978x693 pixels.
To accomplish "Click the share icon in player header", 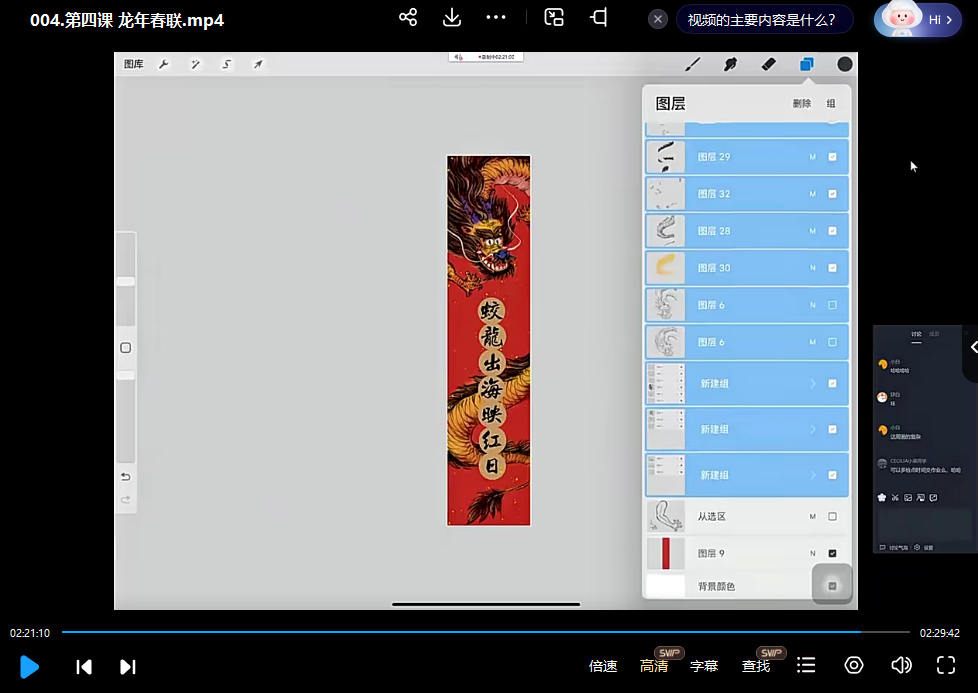I will (408, 18).
